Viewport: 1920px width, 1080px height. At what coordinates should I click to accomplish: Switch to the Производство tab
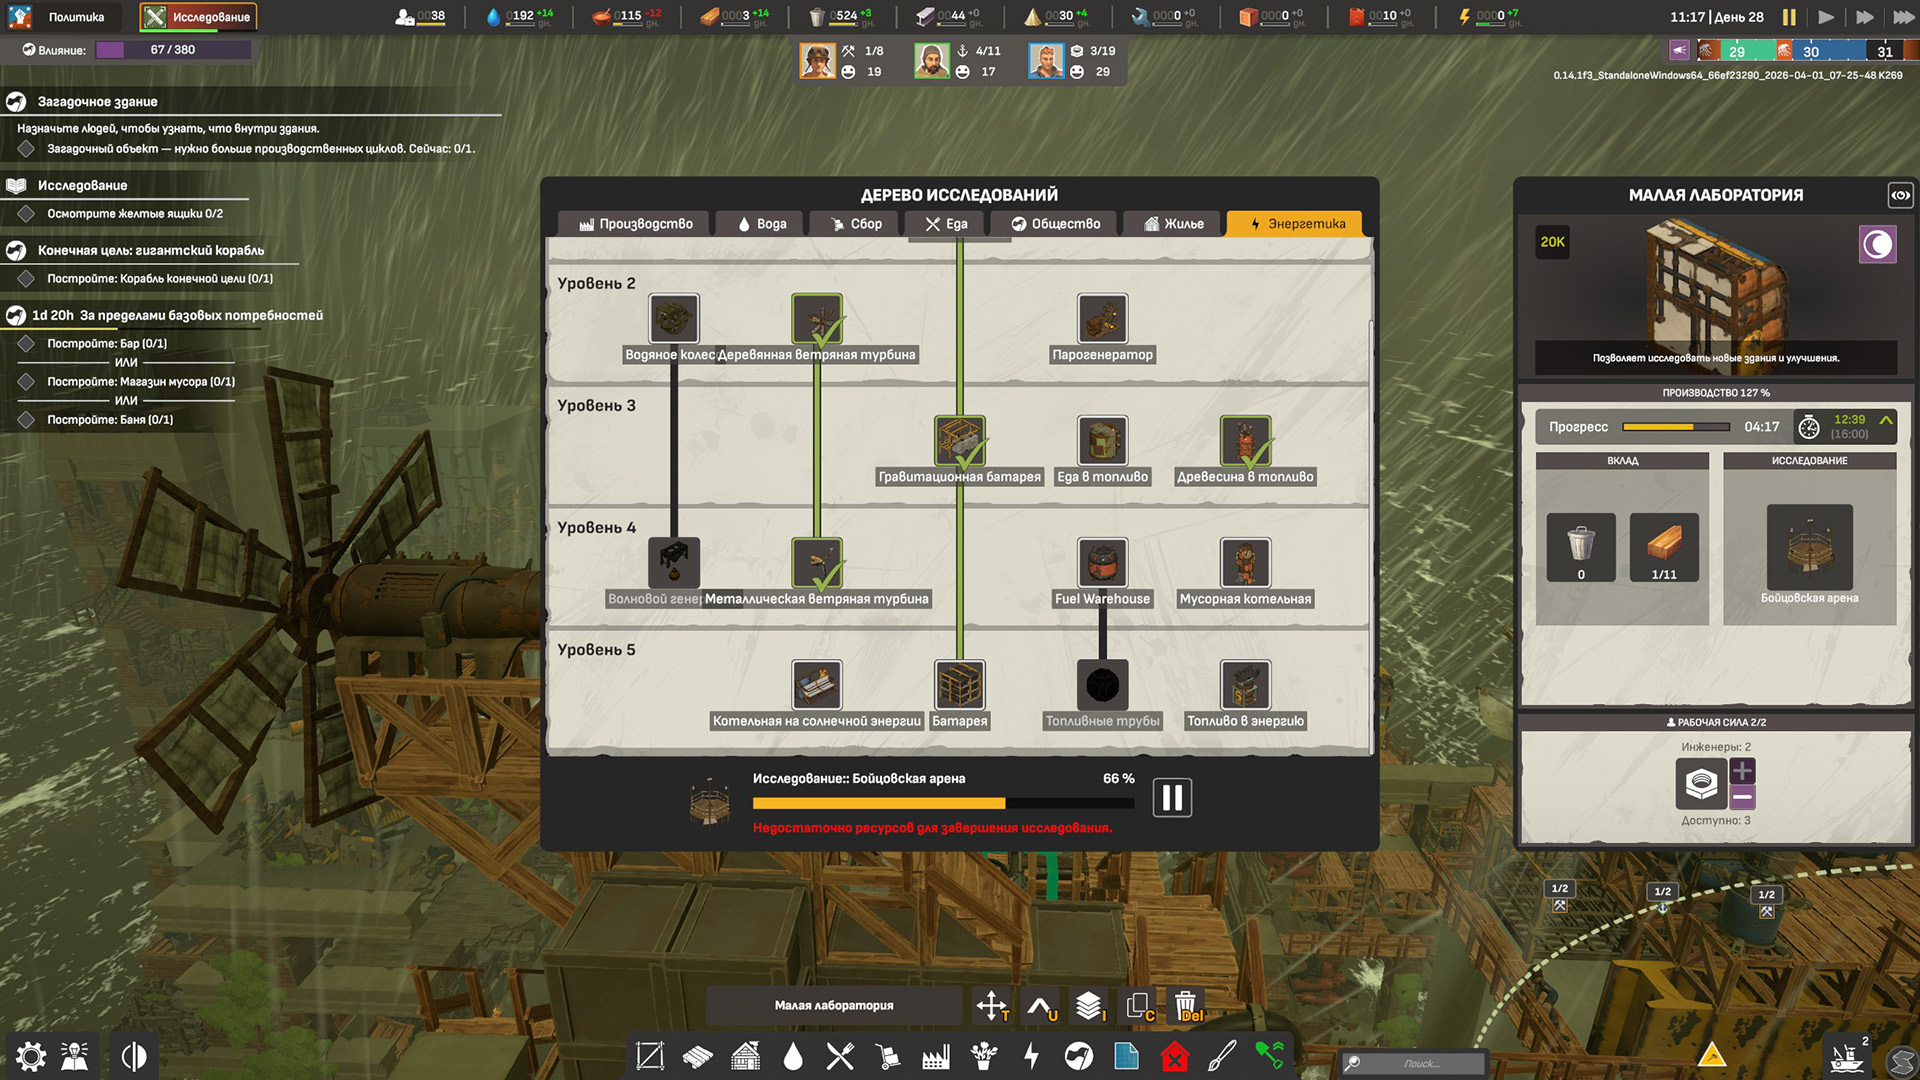click(635, 224)
